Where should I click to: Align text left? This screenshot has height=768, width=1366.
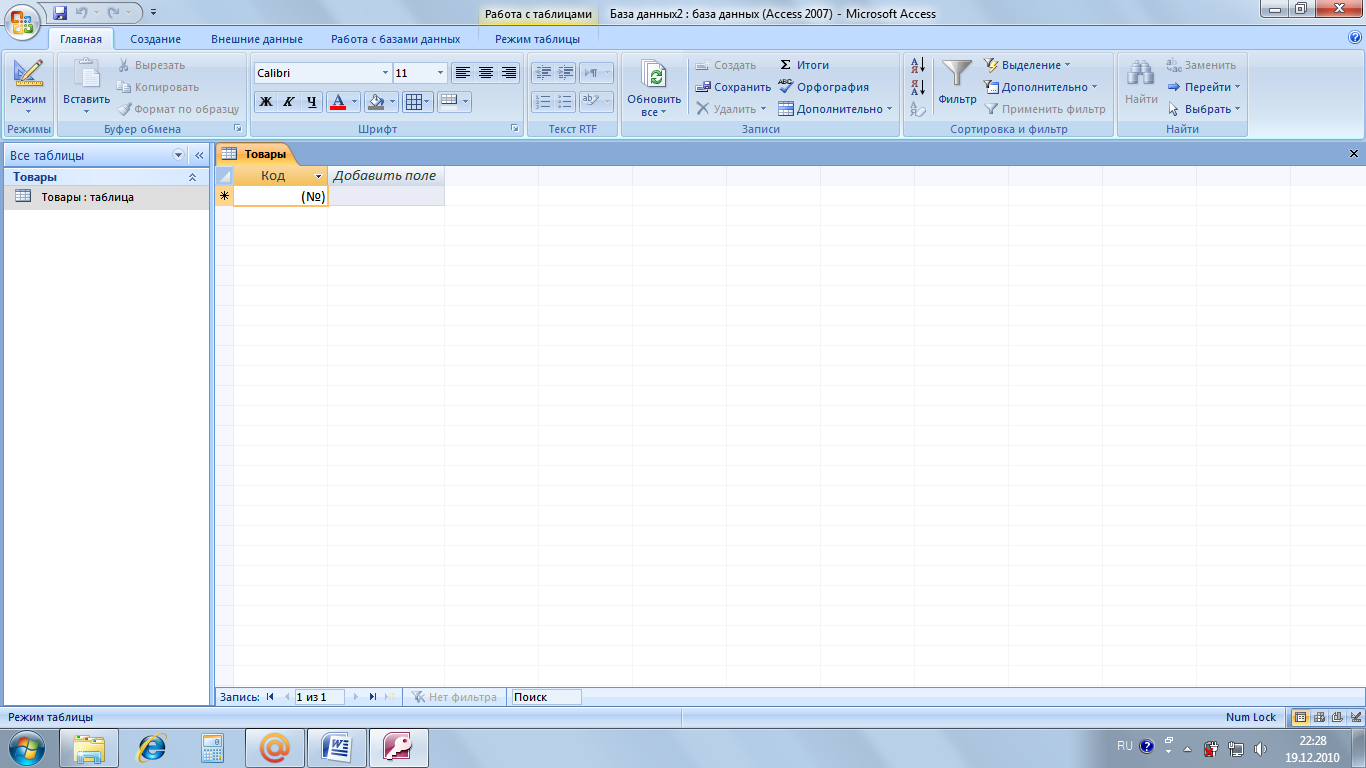(462, 73)
